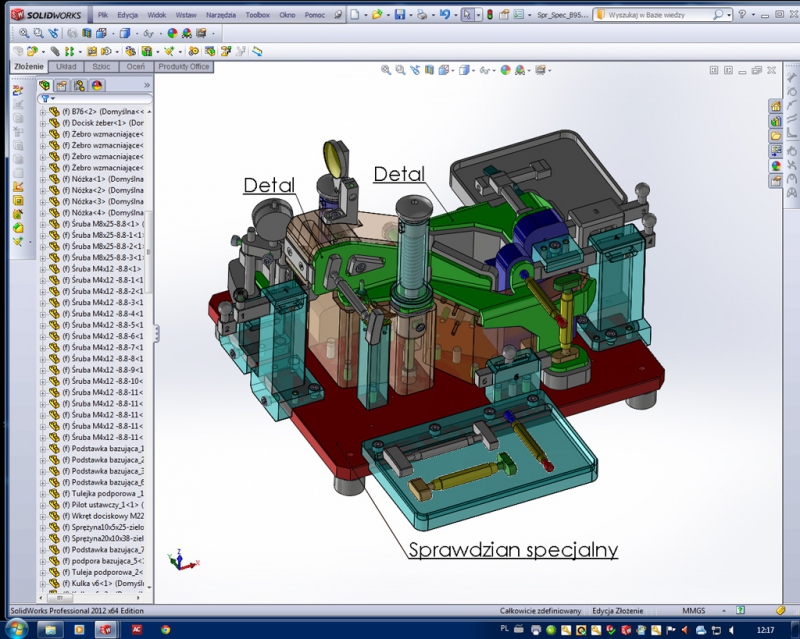Image resolution: width=800 pixels, height=639 pixels.
Task: Open the DisplayManager color ball tab
Action: pos(97,86)
